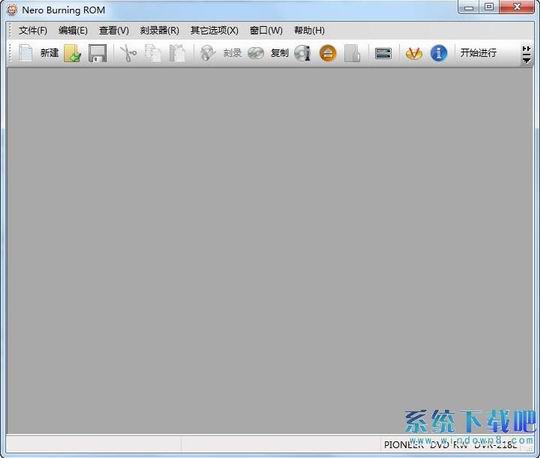The image size is (540, 458).
Task: Expand the toolbar overflow arrow
Action: pyautogui.click(x=526, y=54)
